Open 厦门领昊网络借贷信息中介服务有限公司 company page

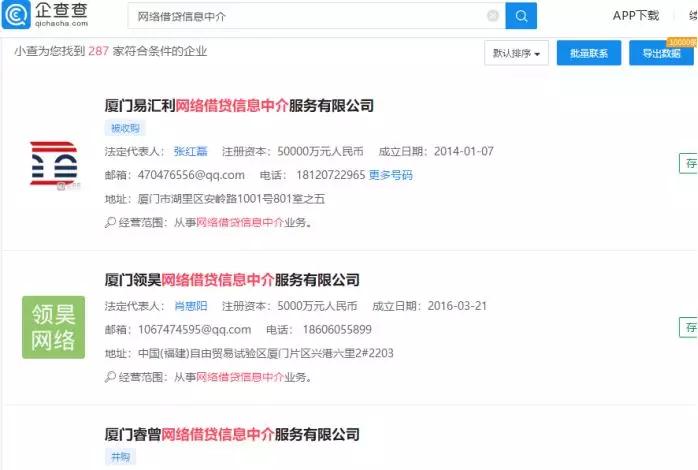[x=232, y=280]
